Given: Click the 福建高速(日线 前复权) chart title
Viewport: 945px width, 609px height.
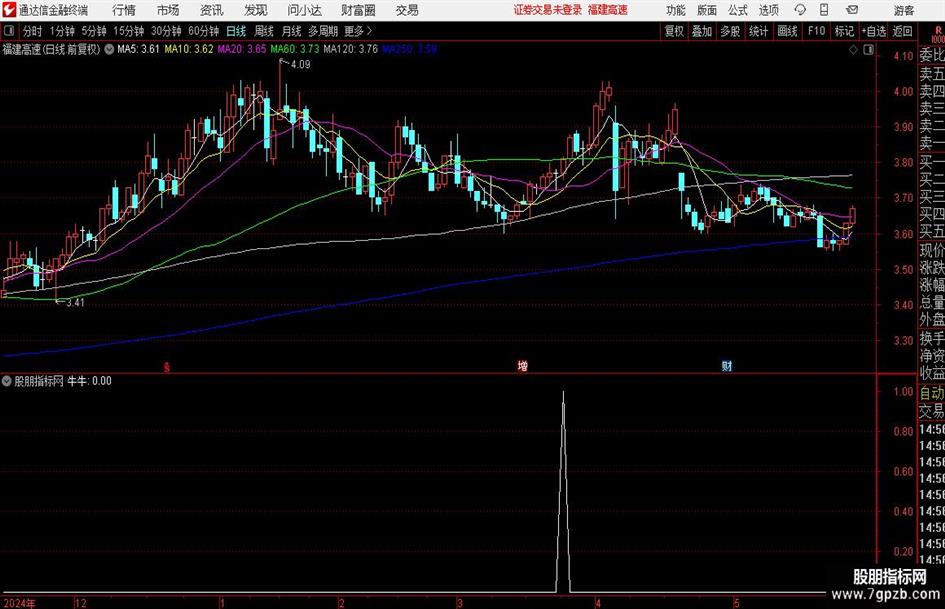Looking at the screenshot, I should 51,49.
